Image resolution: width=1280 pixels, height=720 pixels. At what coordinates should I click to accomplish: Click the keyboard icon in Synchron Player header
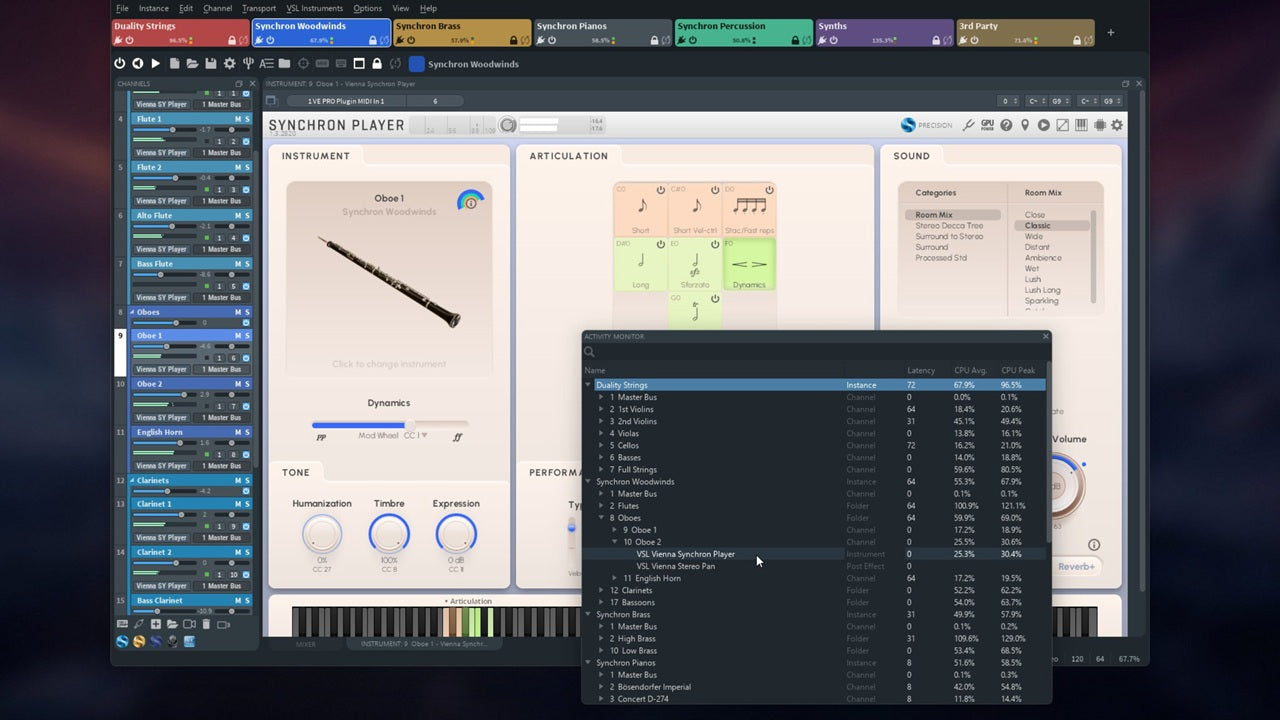coord(1081,125)
